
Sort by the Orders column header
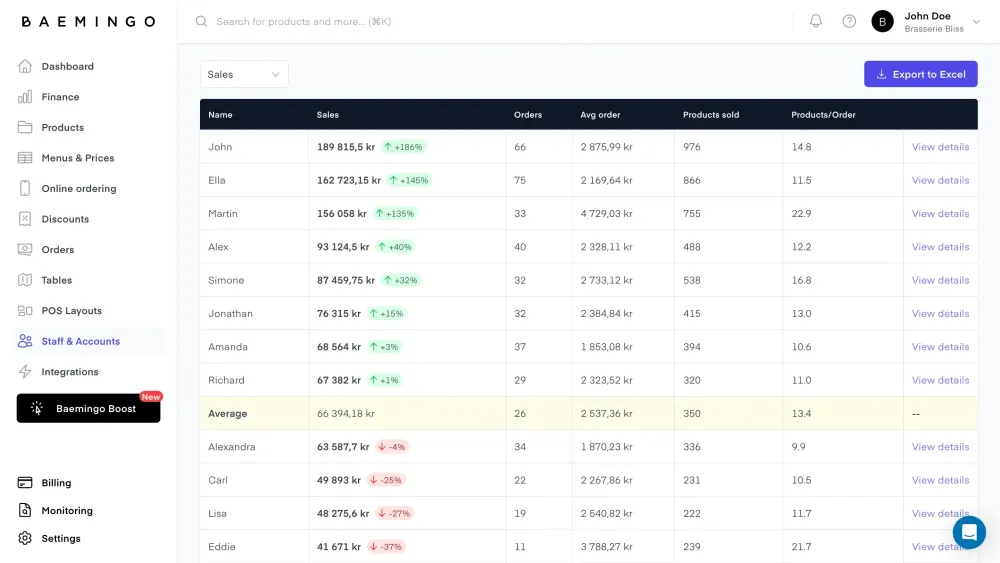pos(527,115)
